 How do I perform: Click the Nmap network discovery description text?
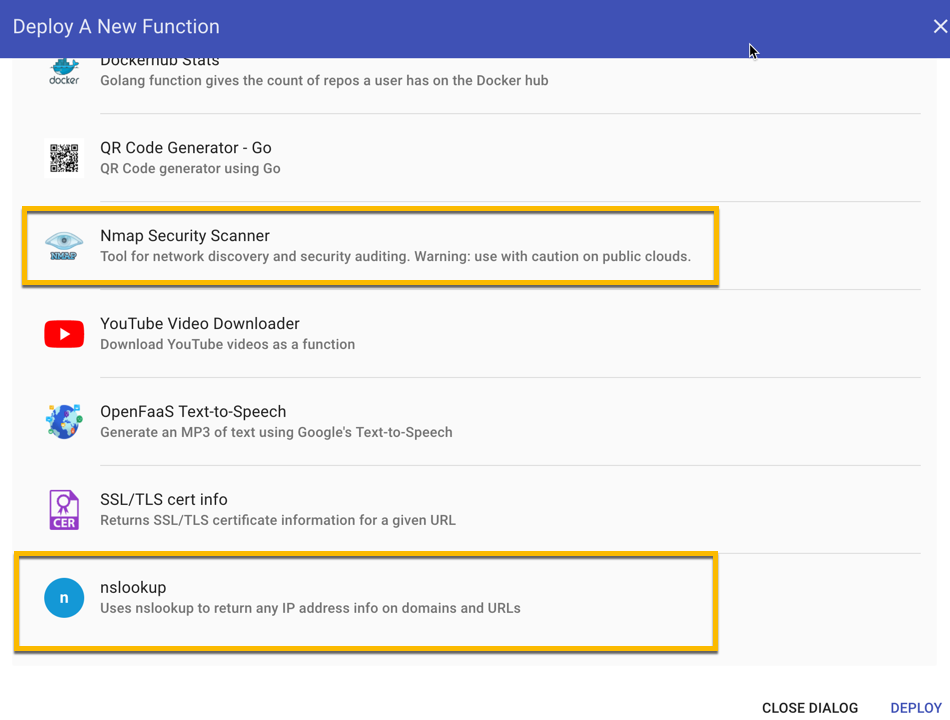395,257
